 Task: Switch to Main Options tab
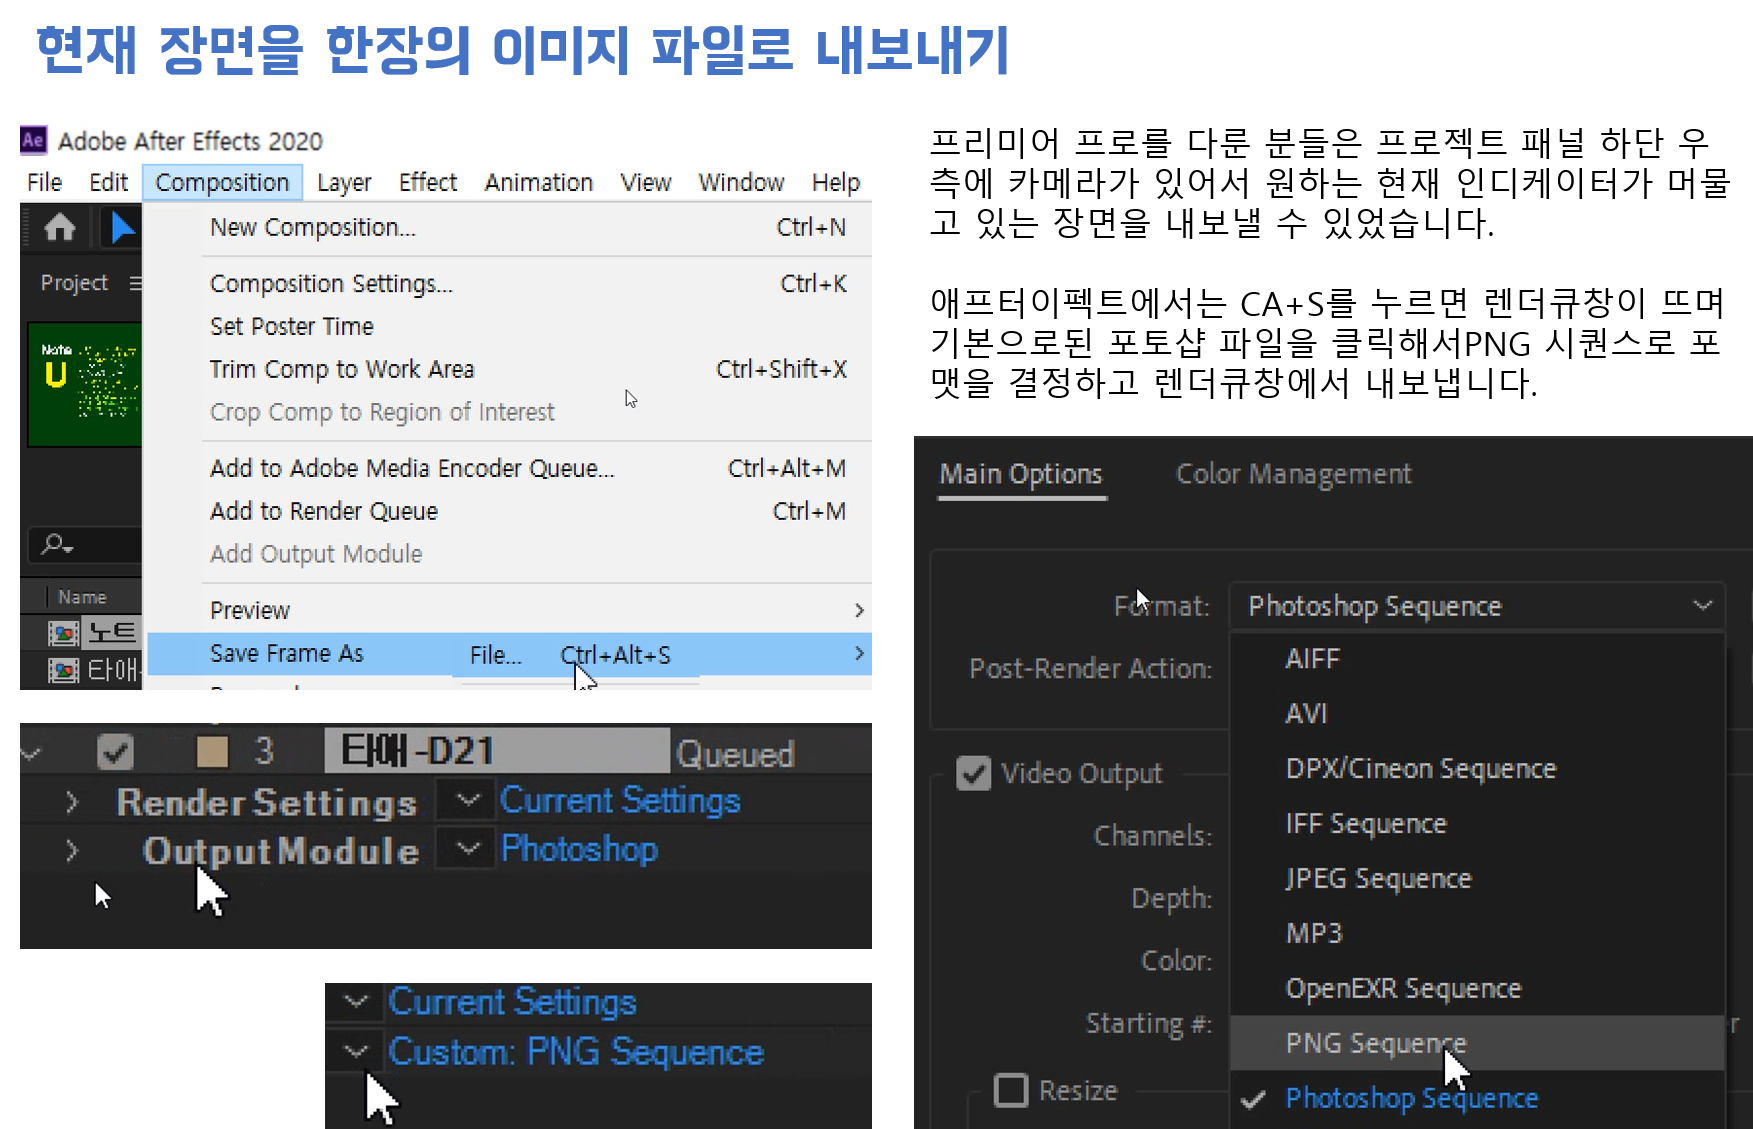[1021, 474]
